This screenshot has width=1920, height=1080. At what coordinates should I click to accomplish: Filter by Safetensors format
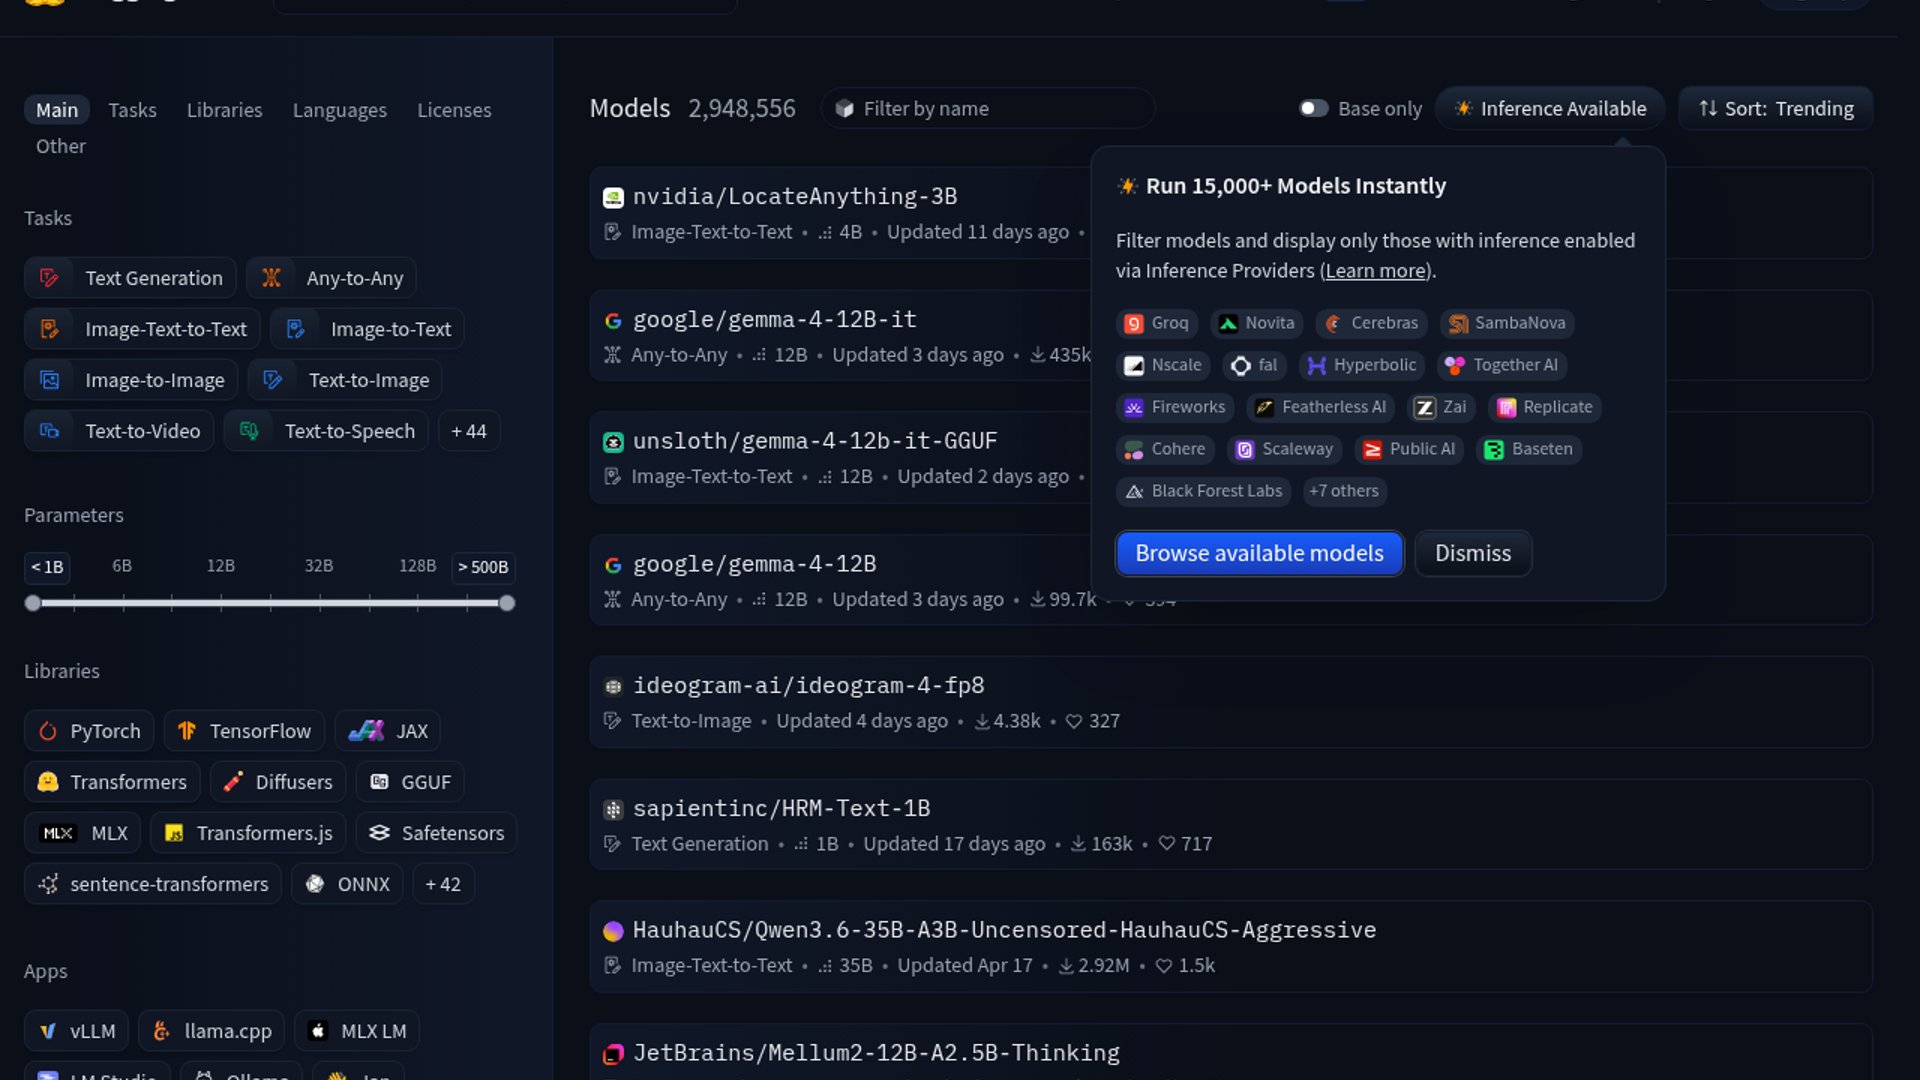tap(436, 833)
